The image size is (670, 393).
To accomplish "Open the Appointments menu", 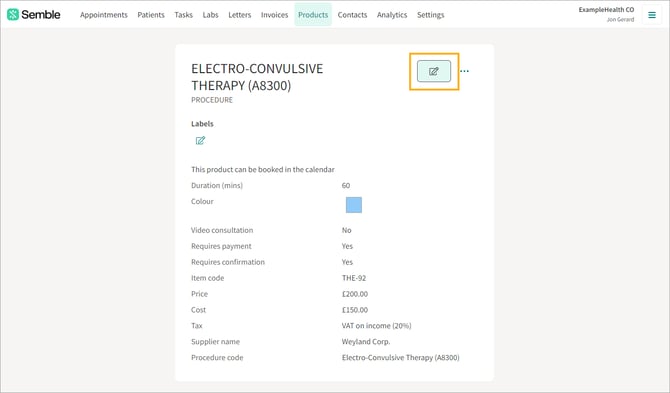I will click(x=104, y=15).
